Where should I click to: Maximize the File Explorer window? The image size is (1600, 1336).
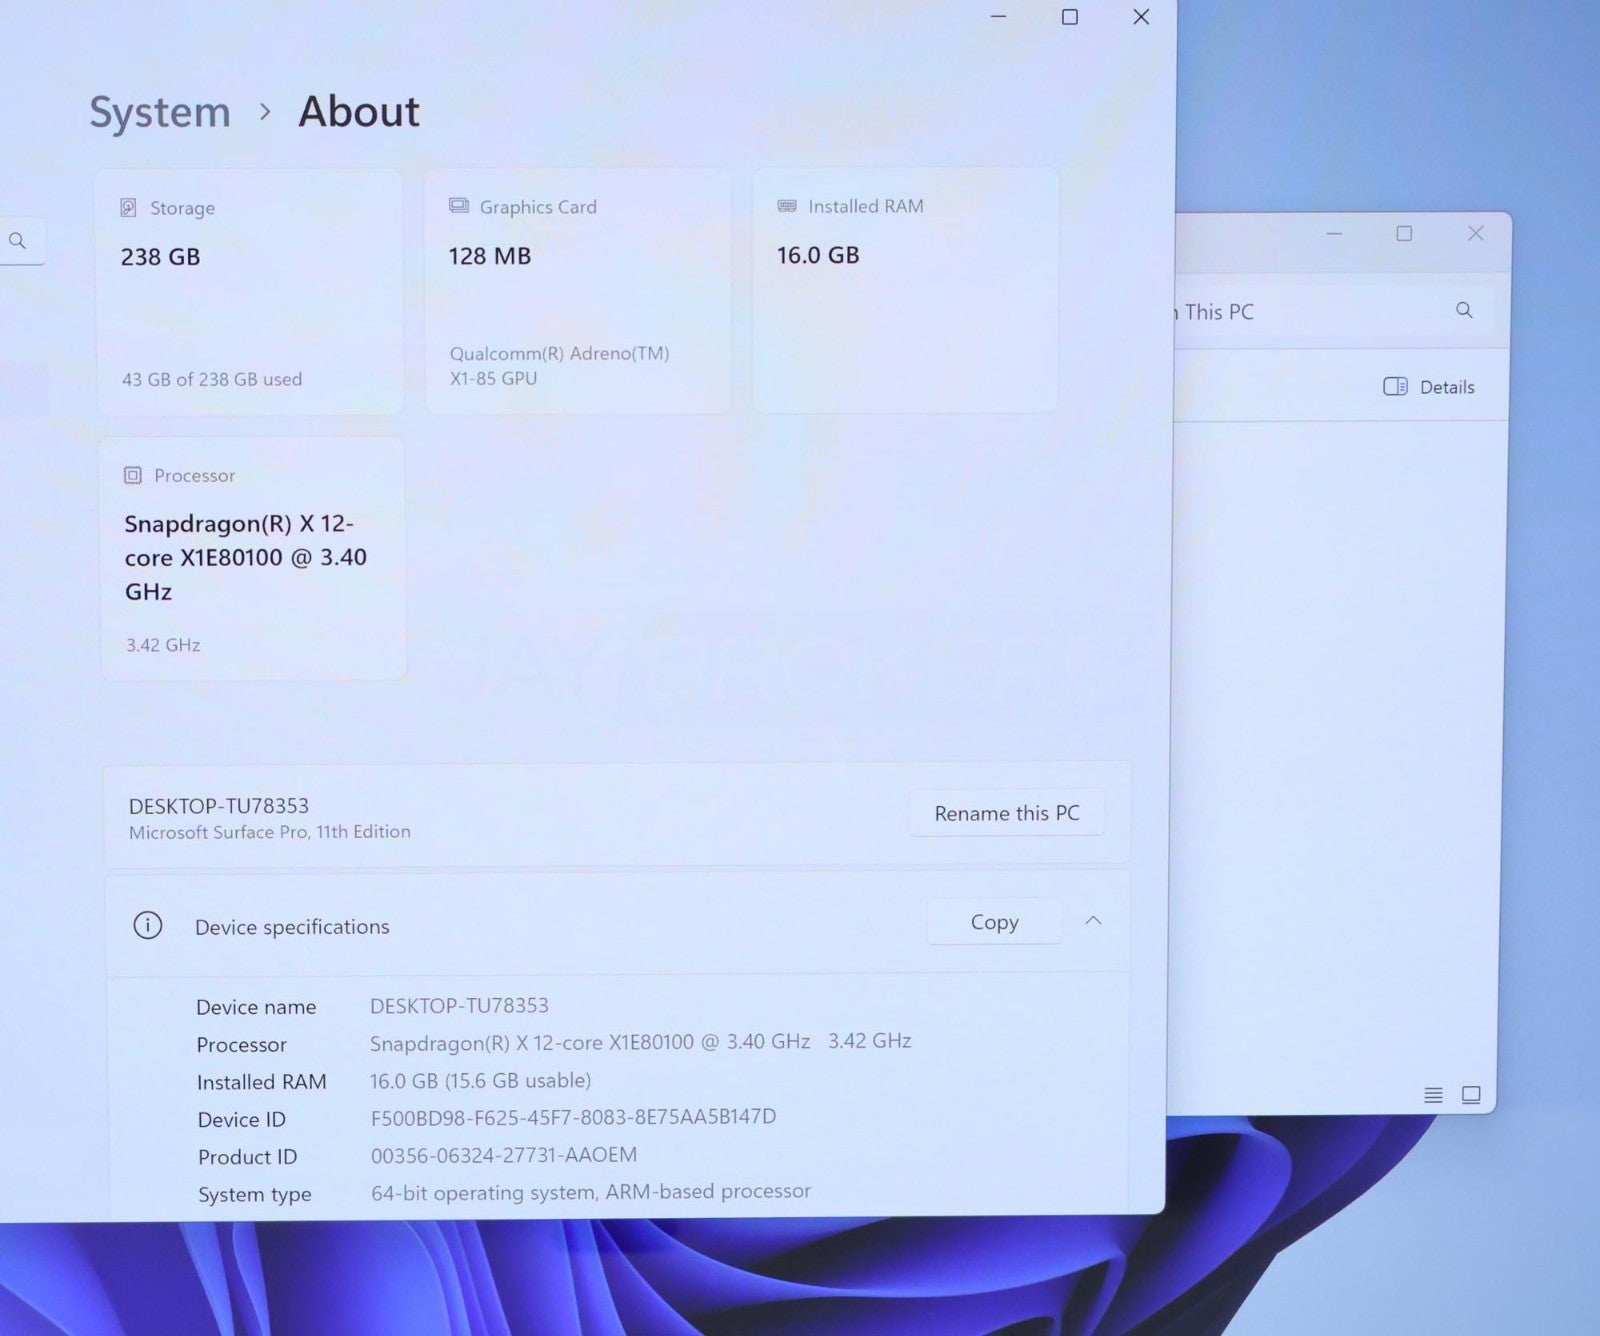pyautogui.click(x=1404, y=234)
